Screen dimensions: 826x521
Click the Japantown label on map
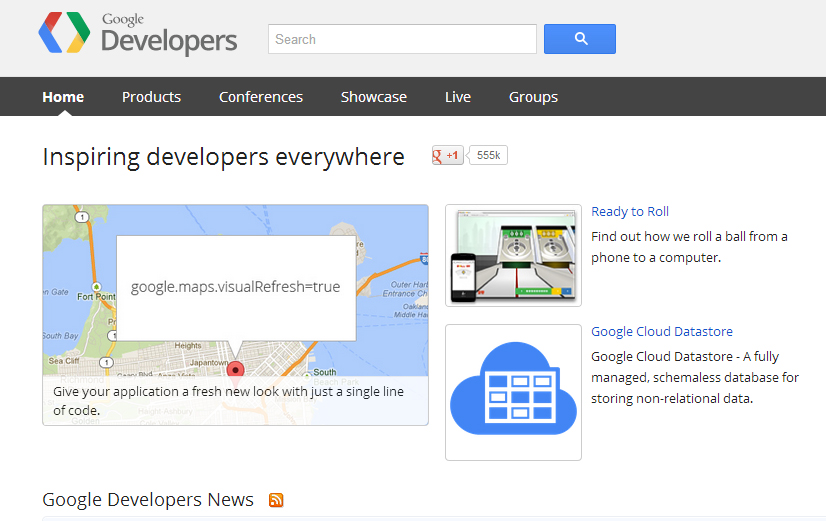pyautogui.click(x=209, y=363)
